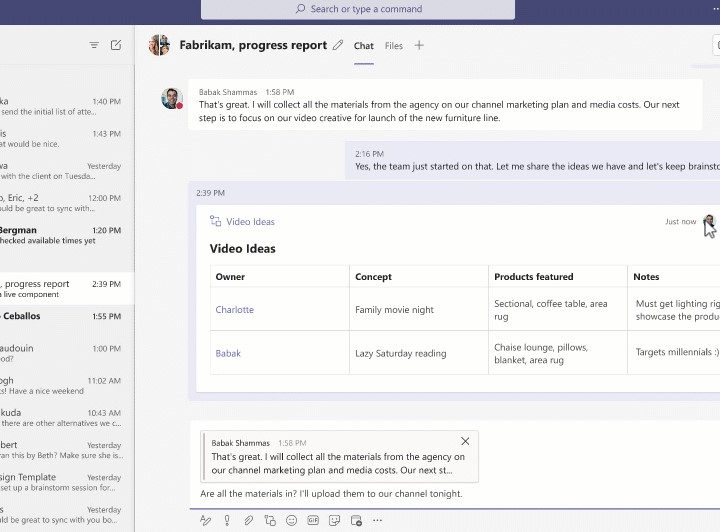Click the Fabrikam, progress report title
Screen dimensions: 720x532
click(253, 45)
